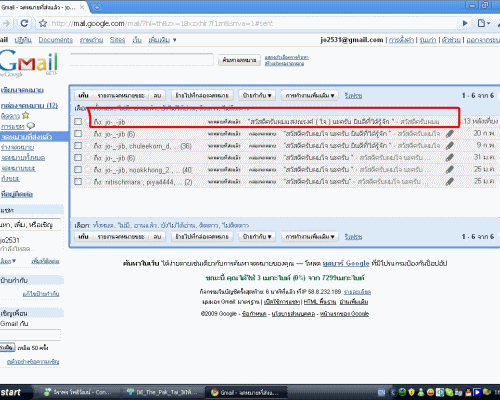The image size is (500, 400).
Task: Click the Gmail Chrome taskbar button
Action: (x=246, y=392)
